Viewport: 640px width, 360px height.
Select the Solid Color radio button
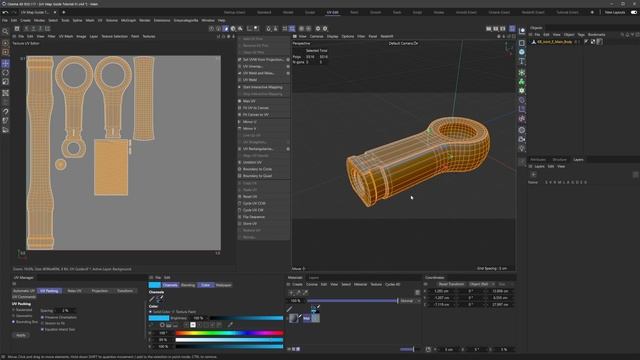click(151, 312)
